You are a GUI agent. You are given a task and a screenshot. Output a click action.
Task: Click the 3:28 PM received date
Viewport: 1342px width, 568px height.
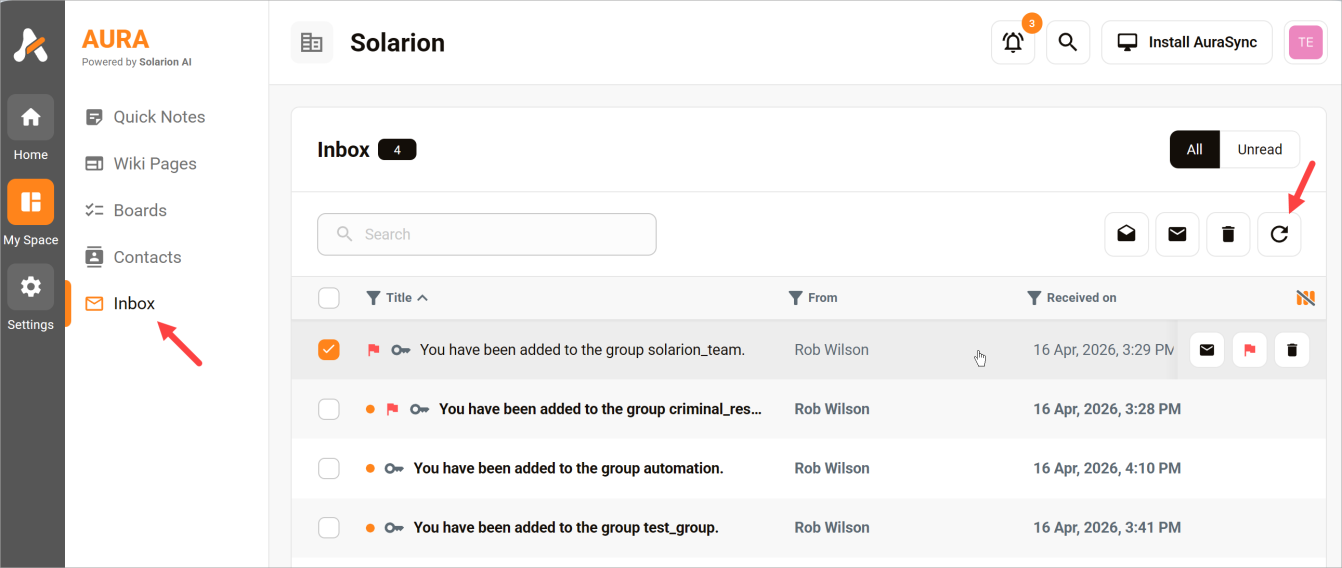click(x=1107, y=409)
